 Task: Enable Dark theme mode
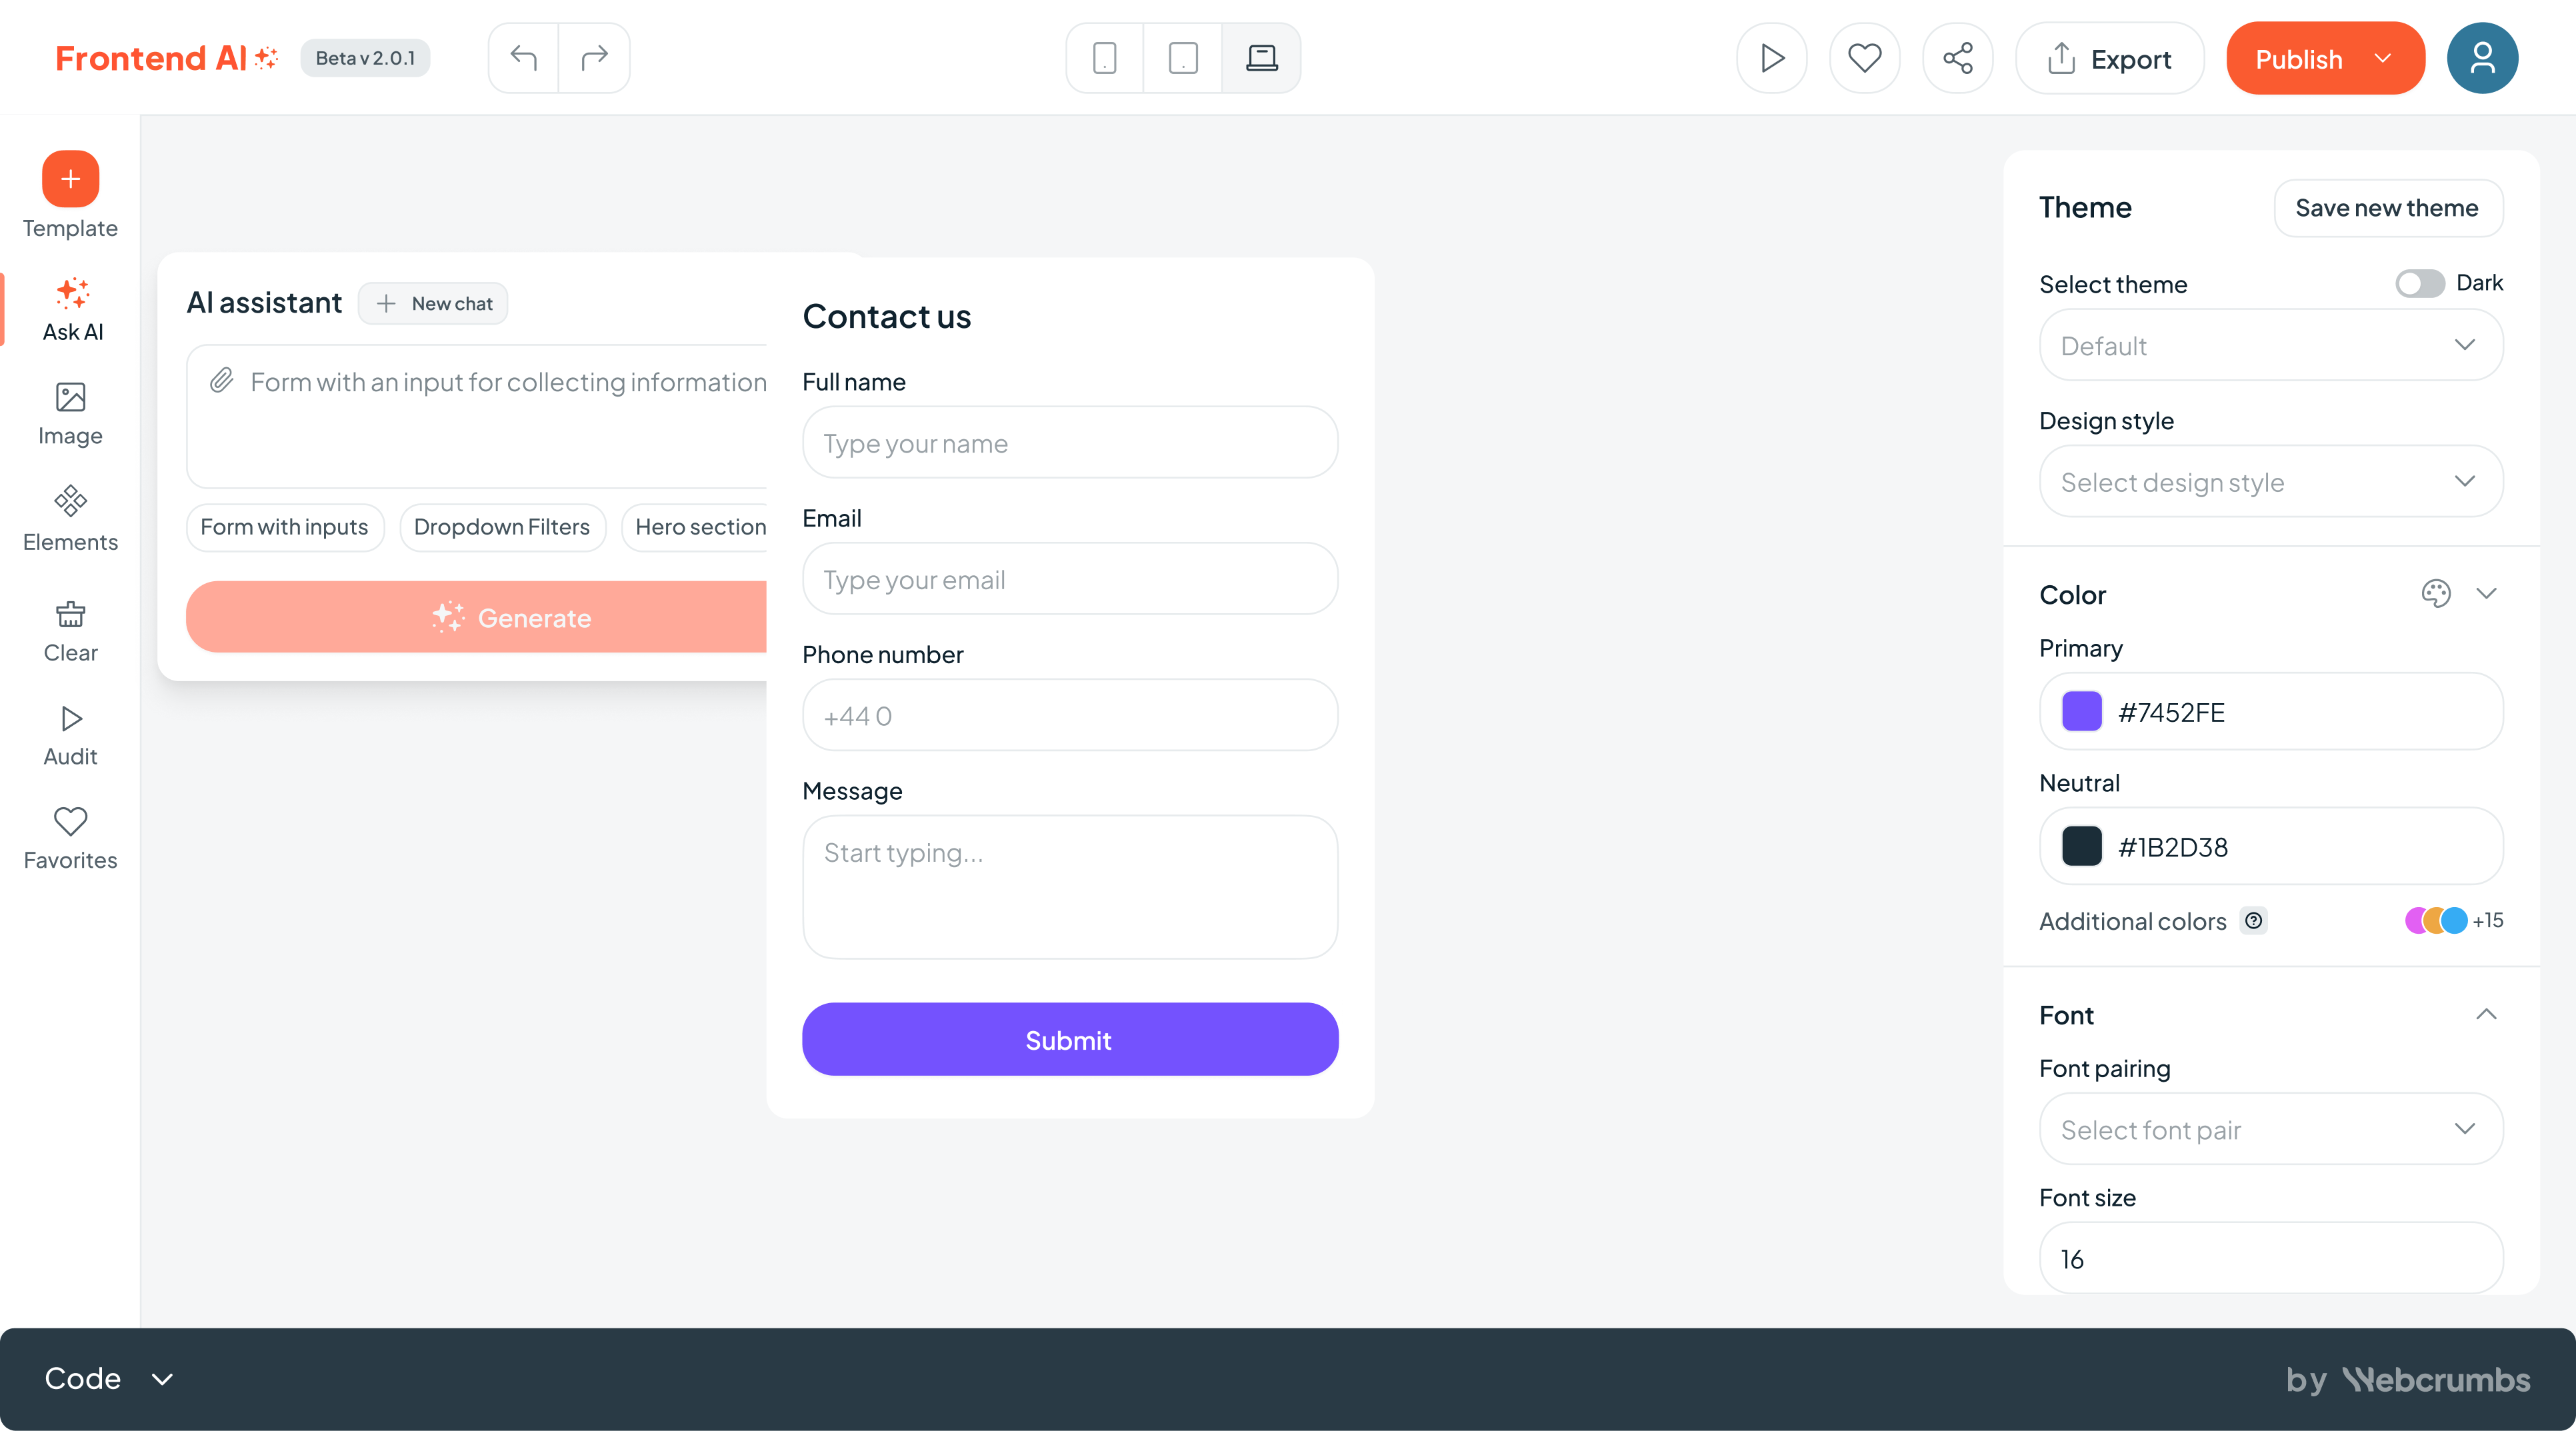click(x=2418, y=283)
